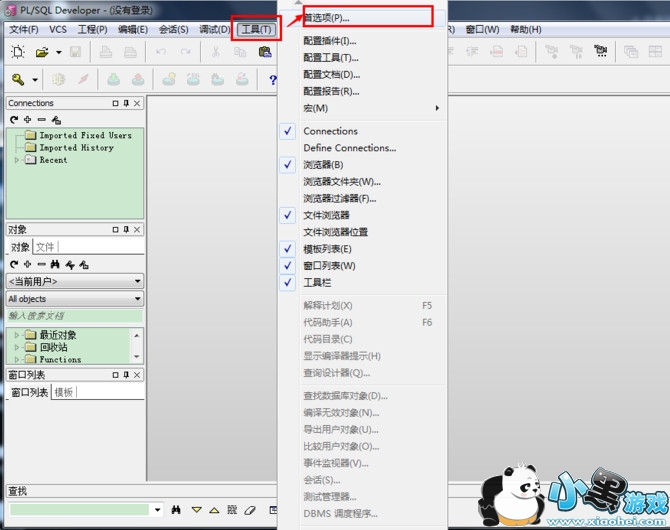
Task: Click the binoculars find icon in object panel
Action: [55, 265]
